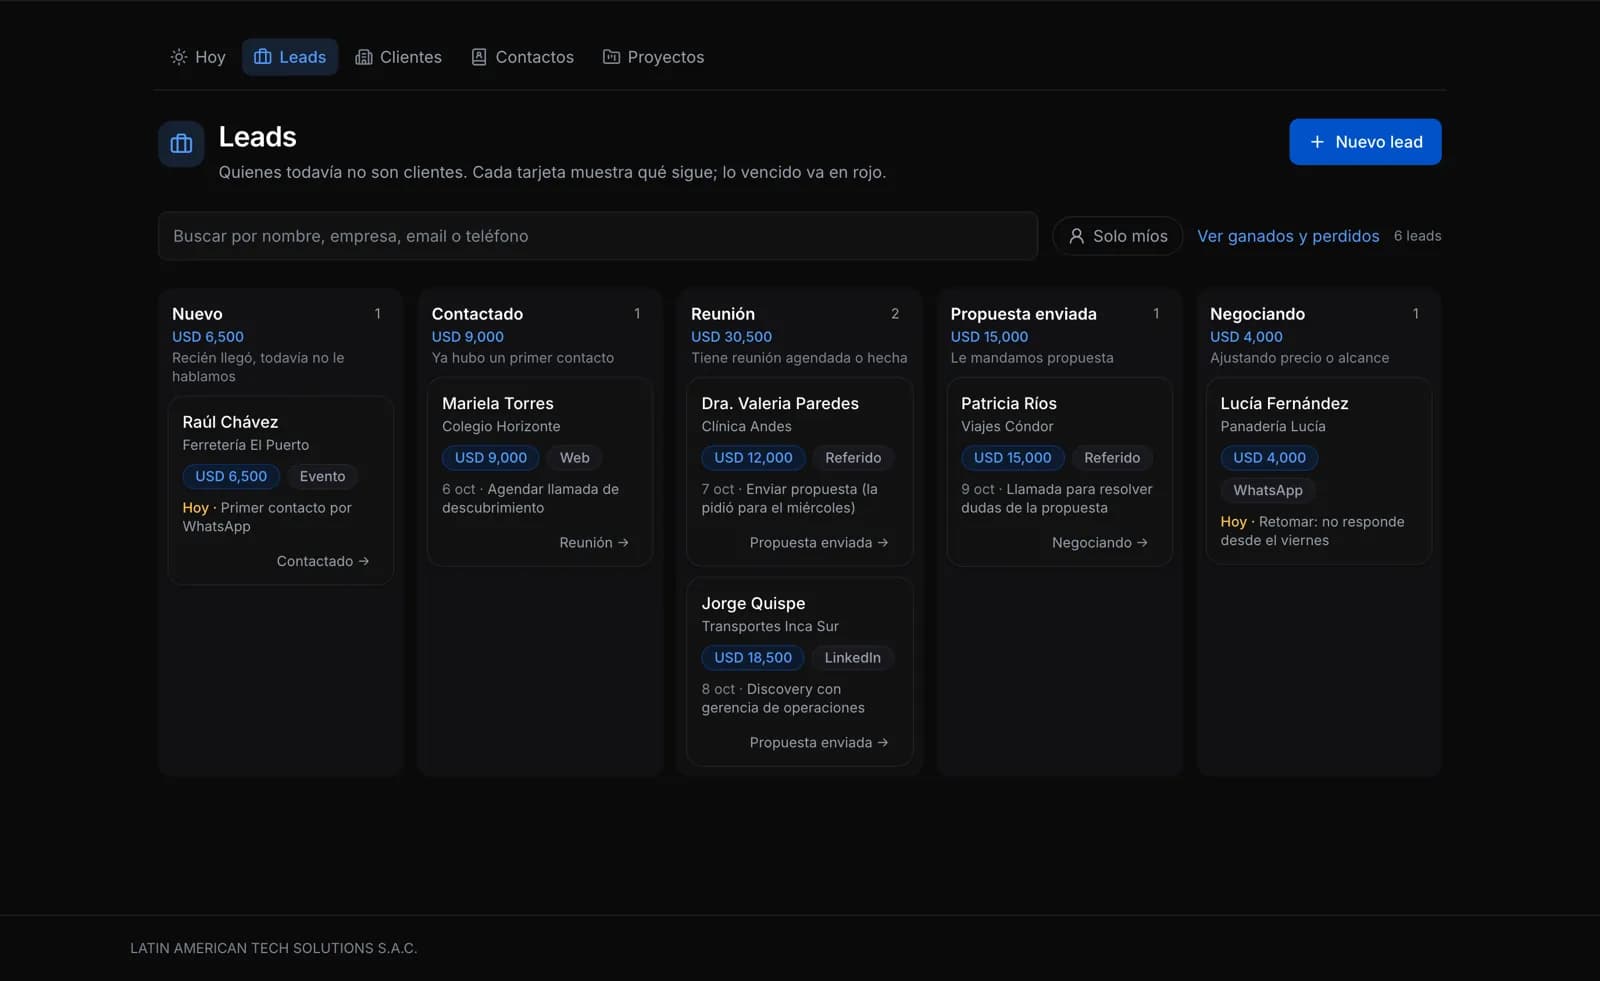Click the Web source tag on Mariela Torres

click(574, 457)
